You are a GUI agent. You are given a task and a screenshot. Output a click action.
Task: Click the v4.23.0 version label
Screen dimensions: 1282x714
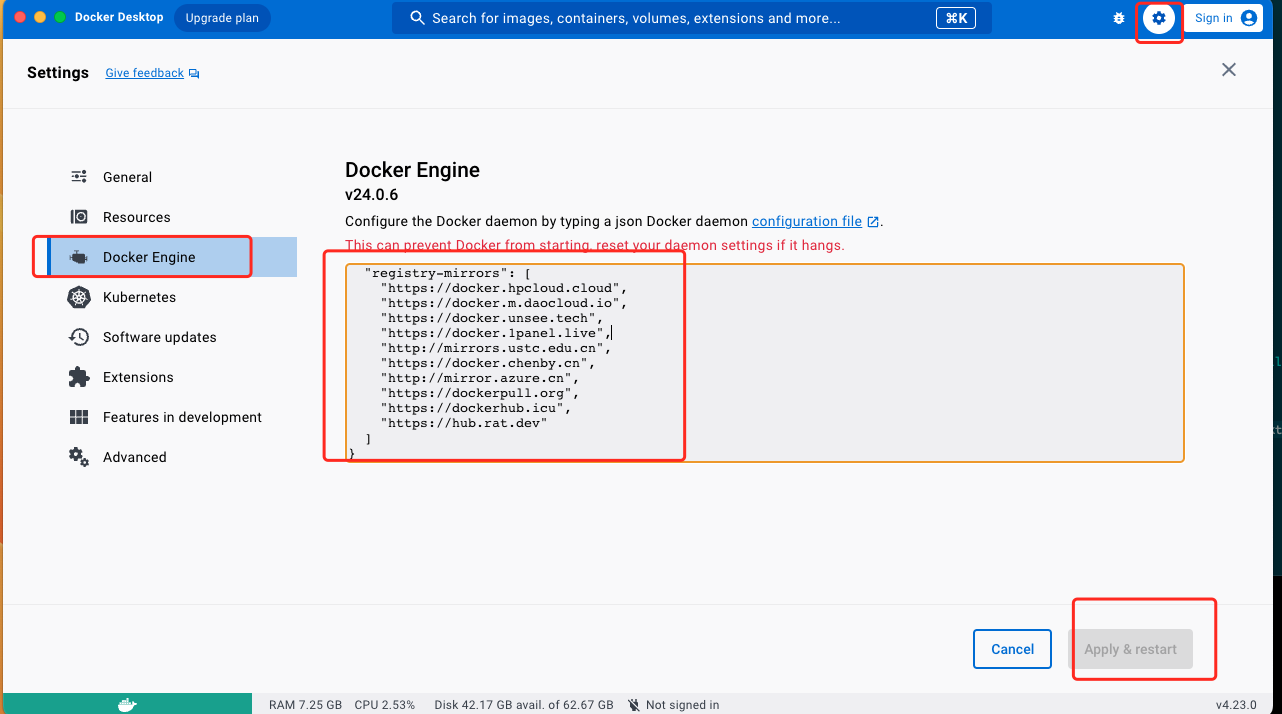pyautogui.click(x=1236, y=705)
